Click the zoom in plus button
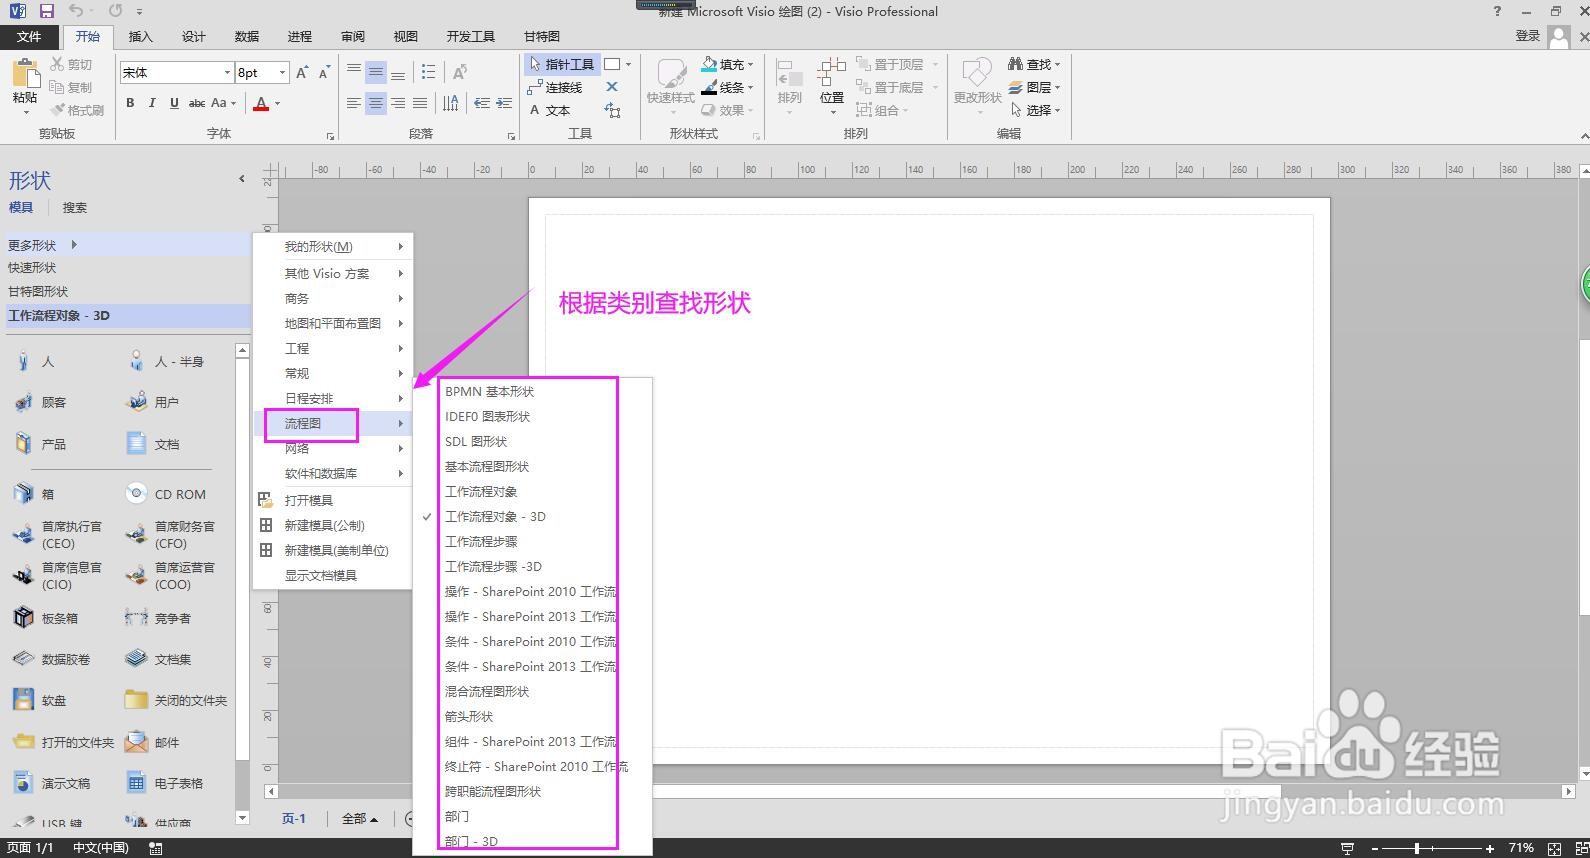 [x=1490, y=848]
